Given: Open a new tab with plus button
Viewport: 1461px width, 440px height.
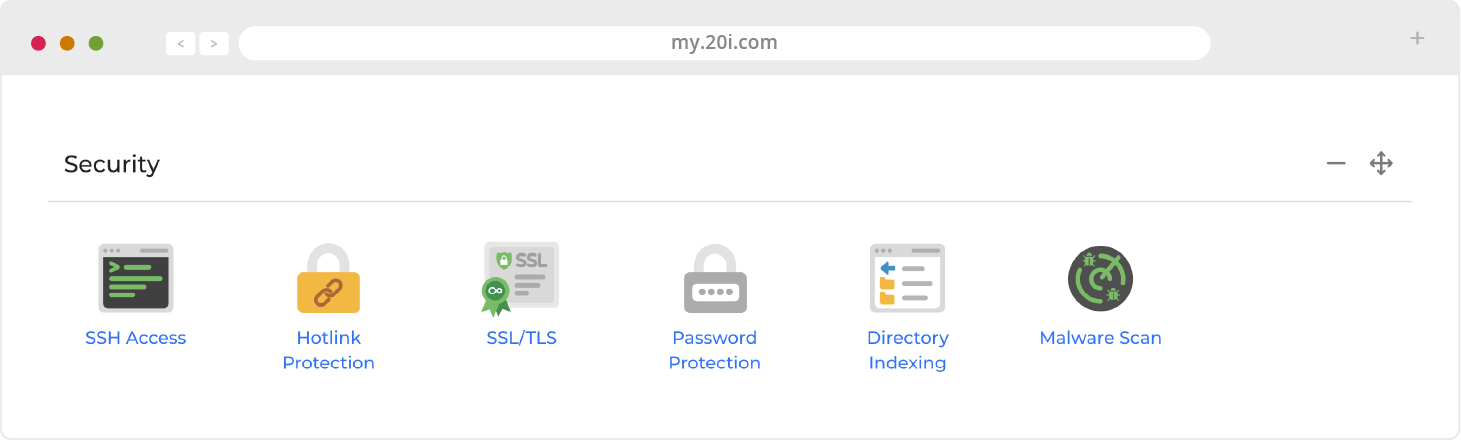Looking at the screenshot, I should pyautogui.click(x=1416, y=39).
